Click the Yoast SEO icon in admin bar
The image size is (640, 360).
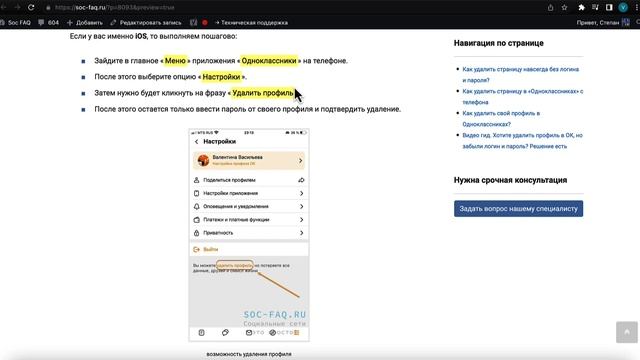point(193,23)
